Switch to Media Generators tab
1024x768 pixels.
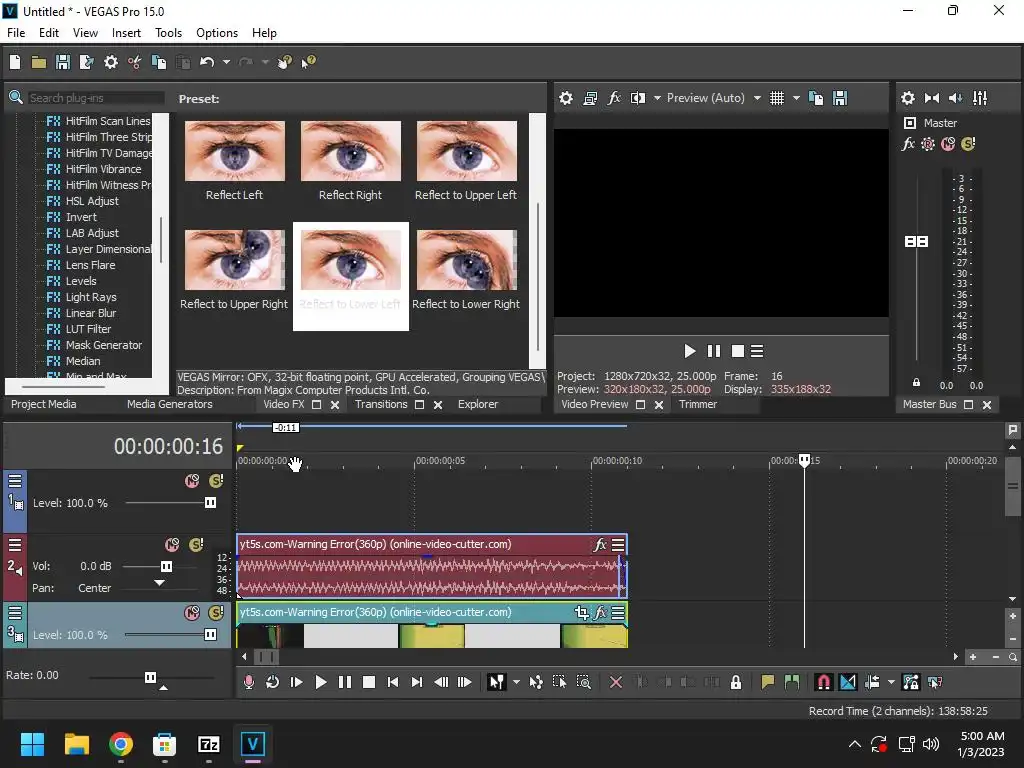(x=170, y=404)
